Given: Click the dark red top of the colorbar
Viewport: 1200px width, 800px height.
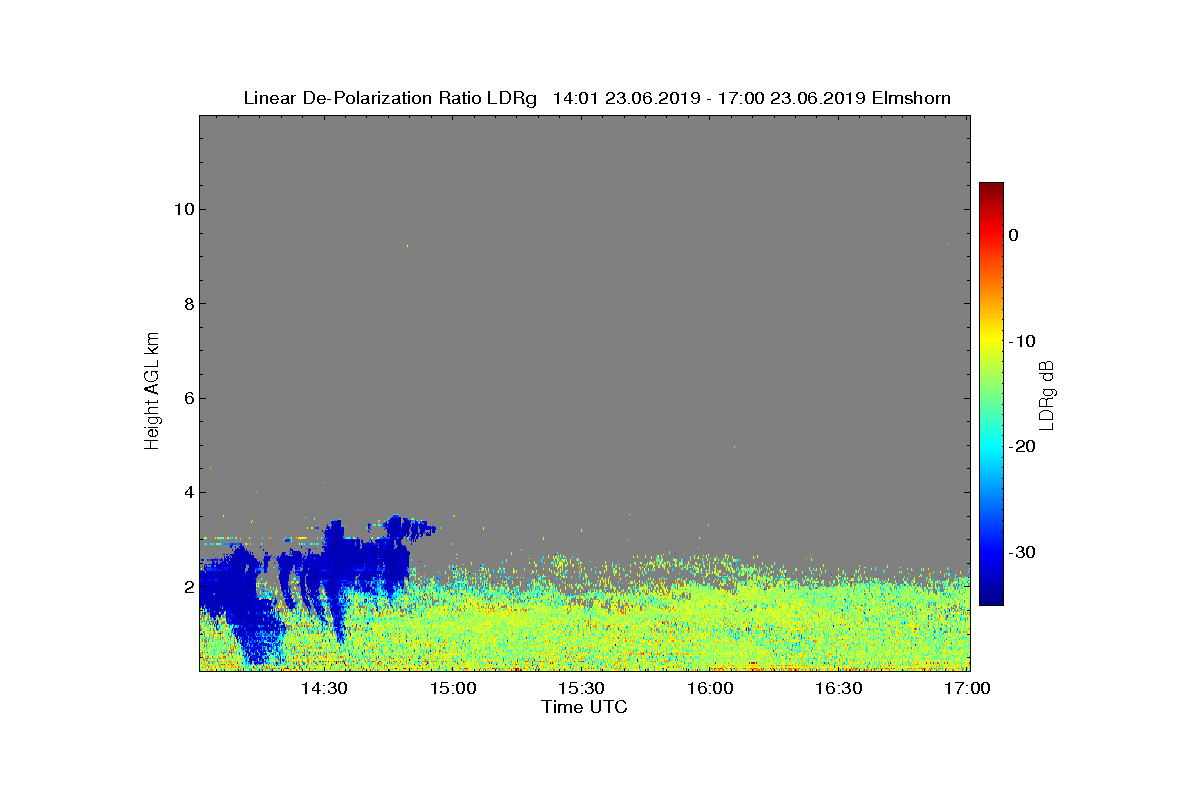Looking at the screenshot, I should click(x=991, y=190).
